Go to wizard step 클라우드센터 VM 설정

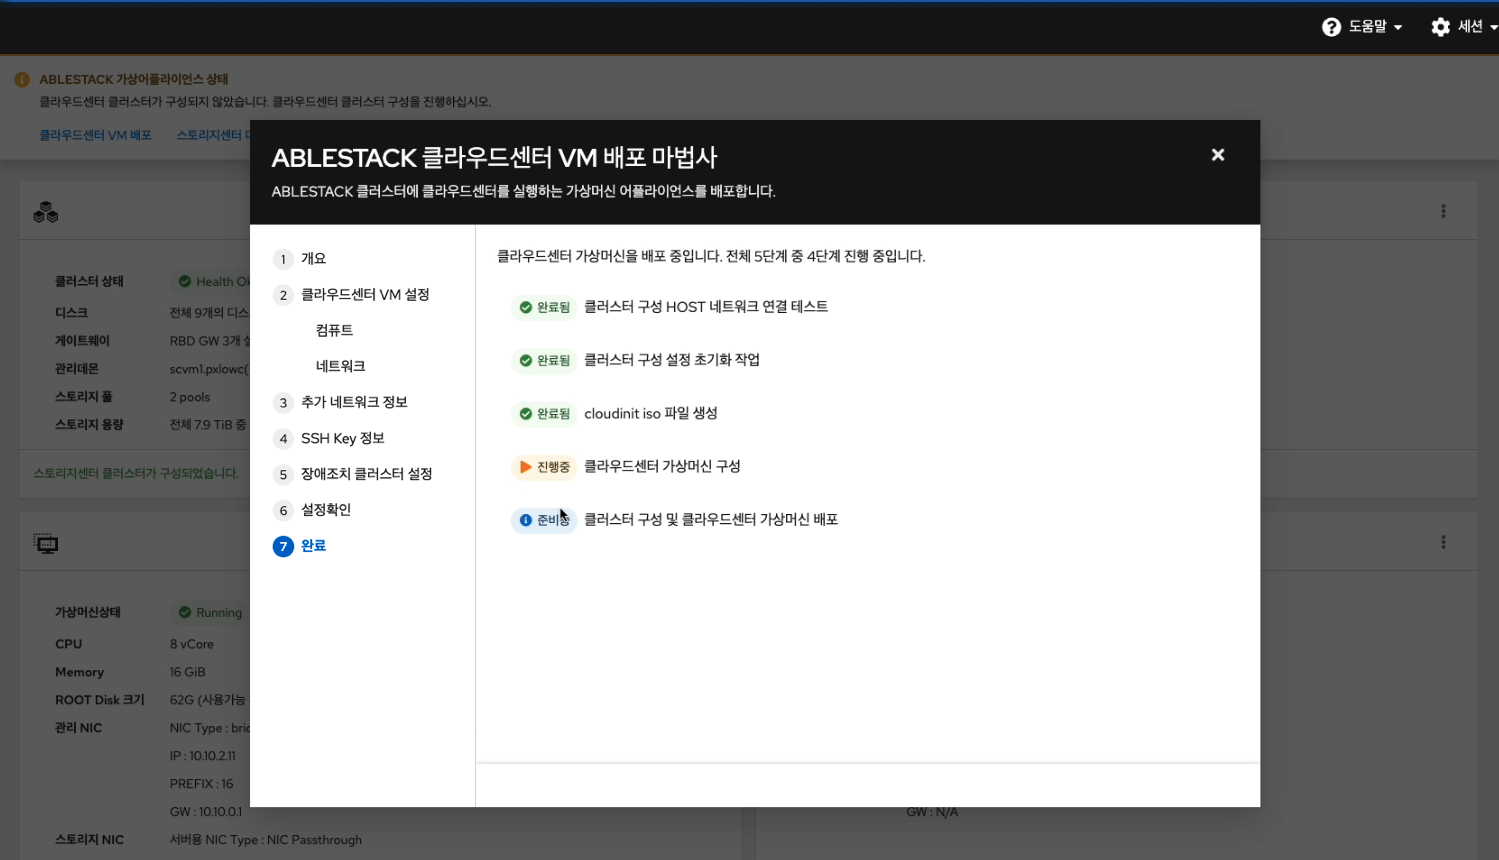pyautogui.click(x=351, y=295)
